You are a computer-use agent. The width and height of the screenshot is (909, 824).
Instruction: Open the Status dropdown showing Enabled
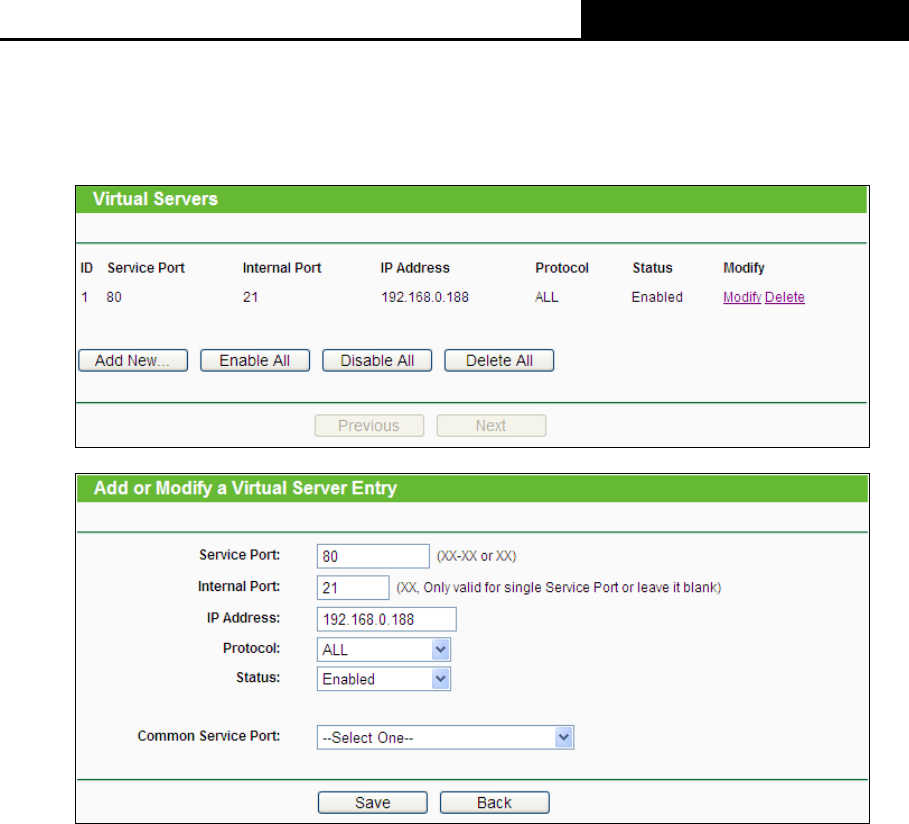(x=383, y=678)
